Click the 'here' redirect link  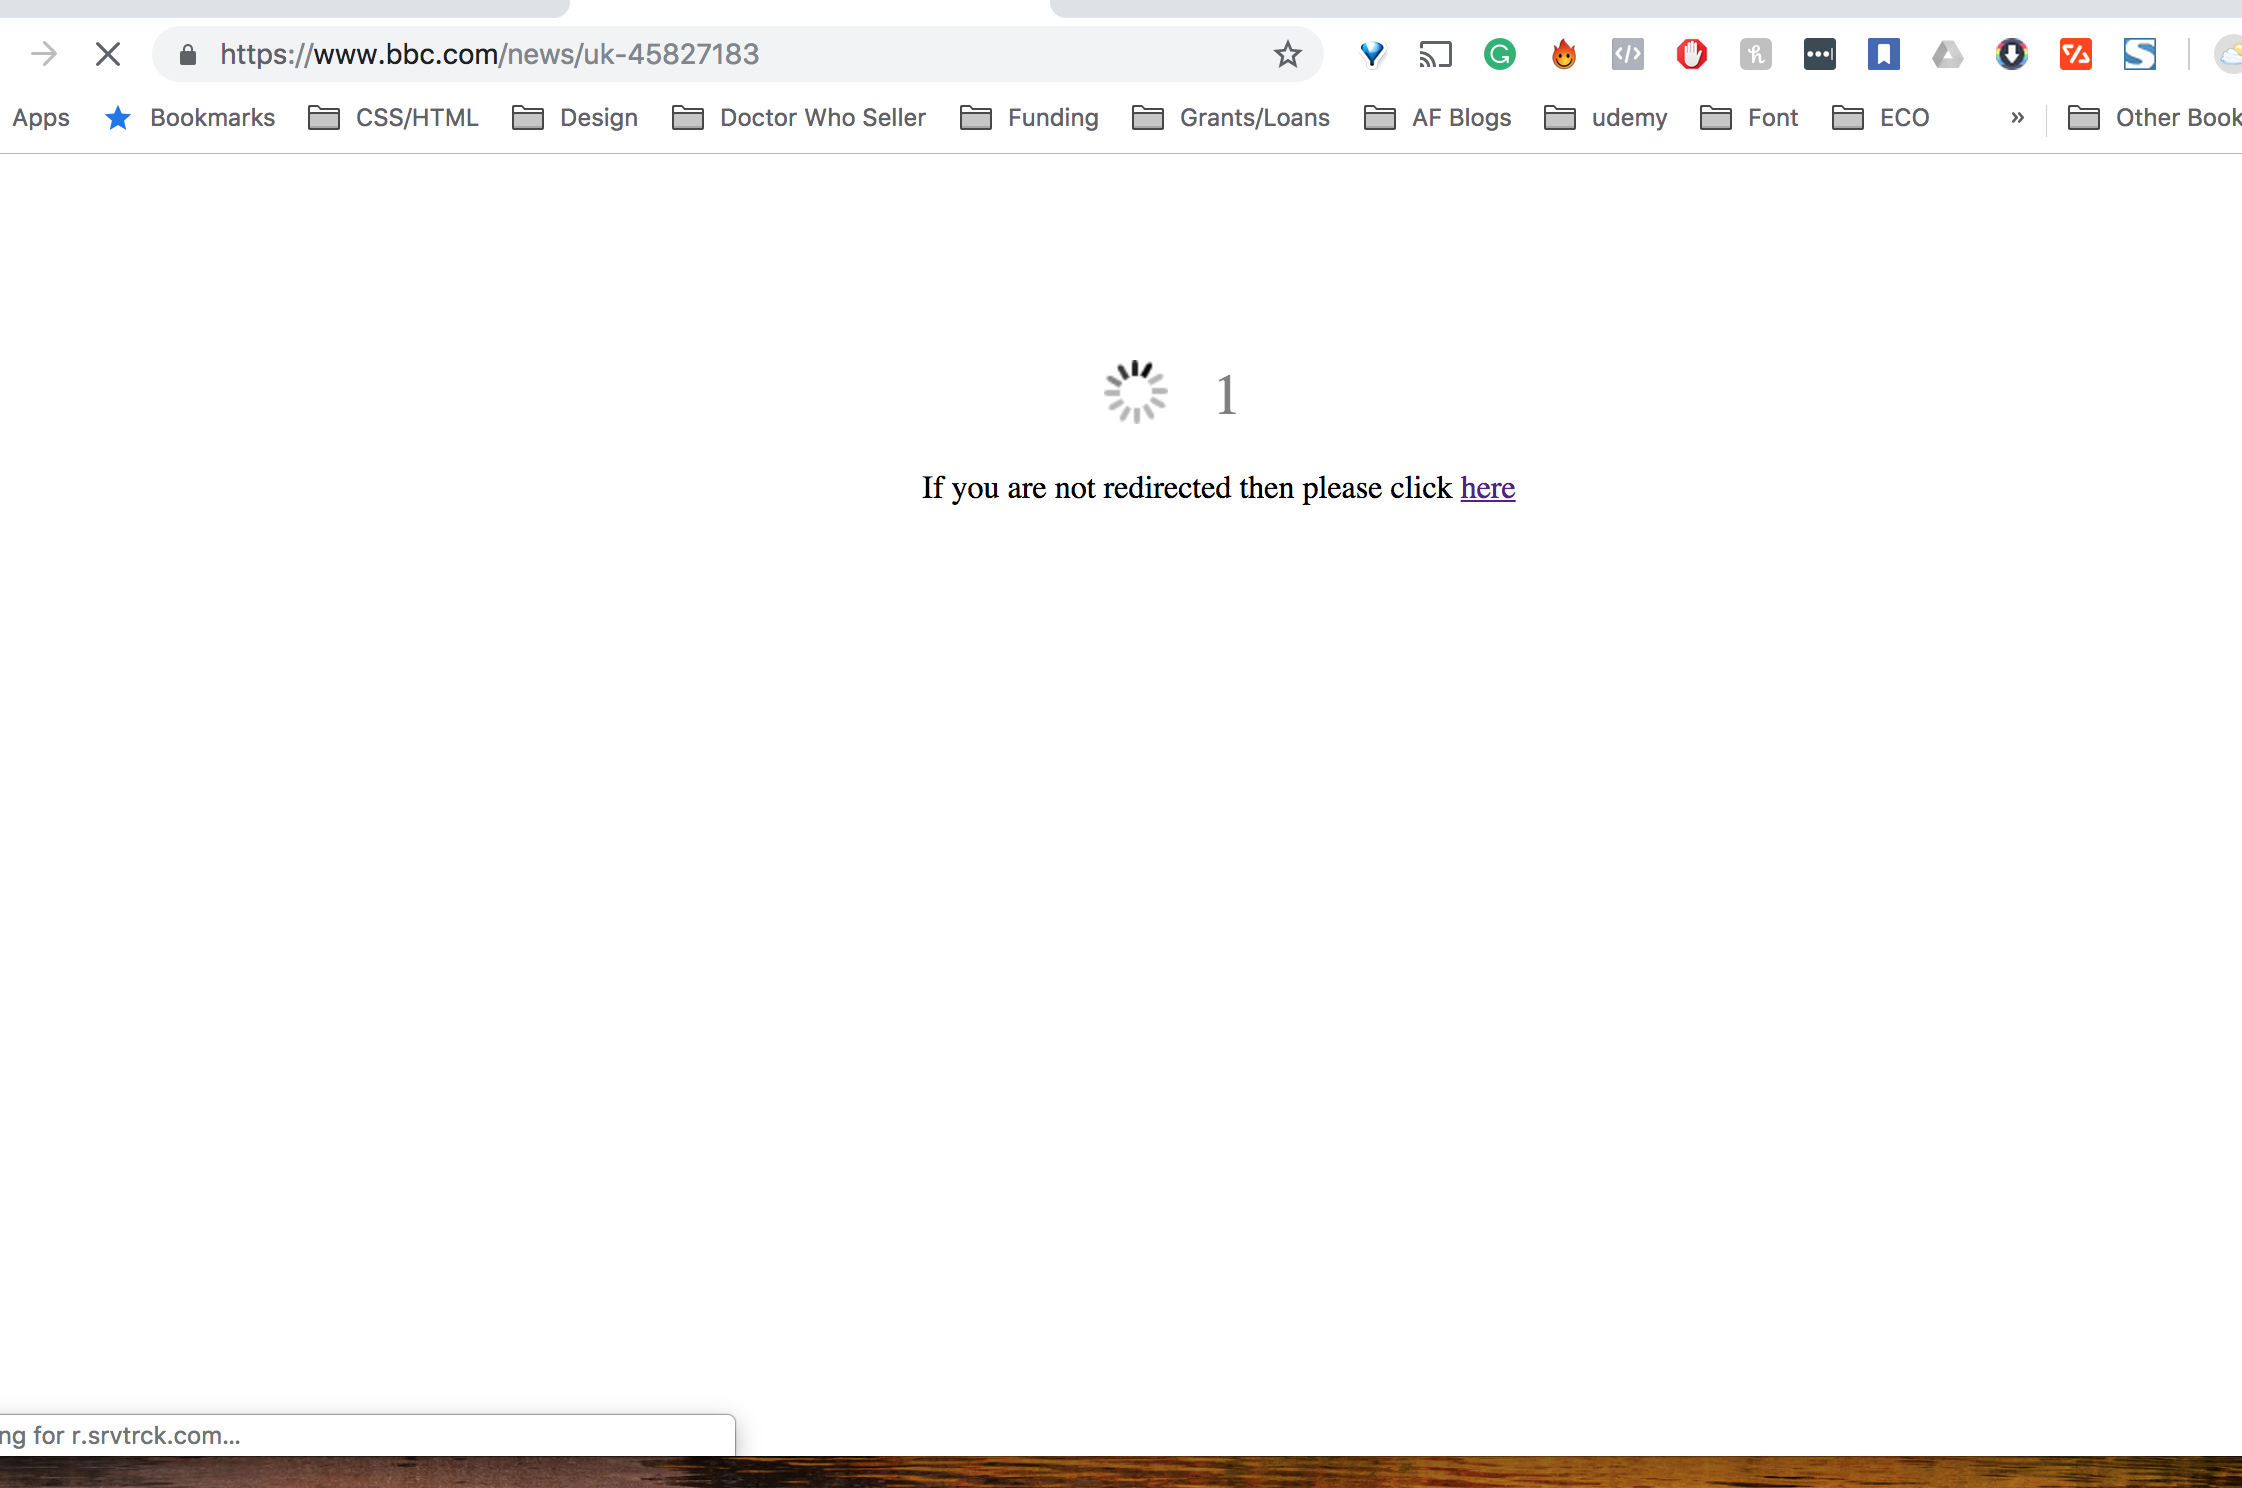pos(1487,488)
